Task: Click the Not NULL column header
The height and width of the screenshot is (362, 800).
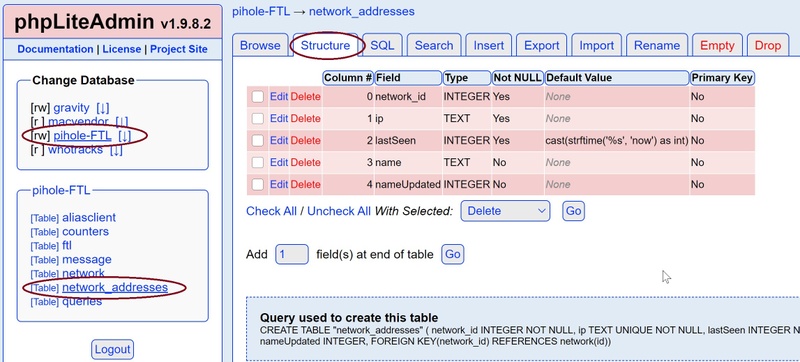Action: point(518,78)
